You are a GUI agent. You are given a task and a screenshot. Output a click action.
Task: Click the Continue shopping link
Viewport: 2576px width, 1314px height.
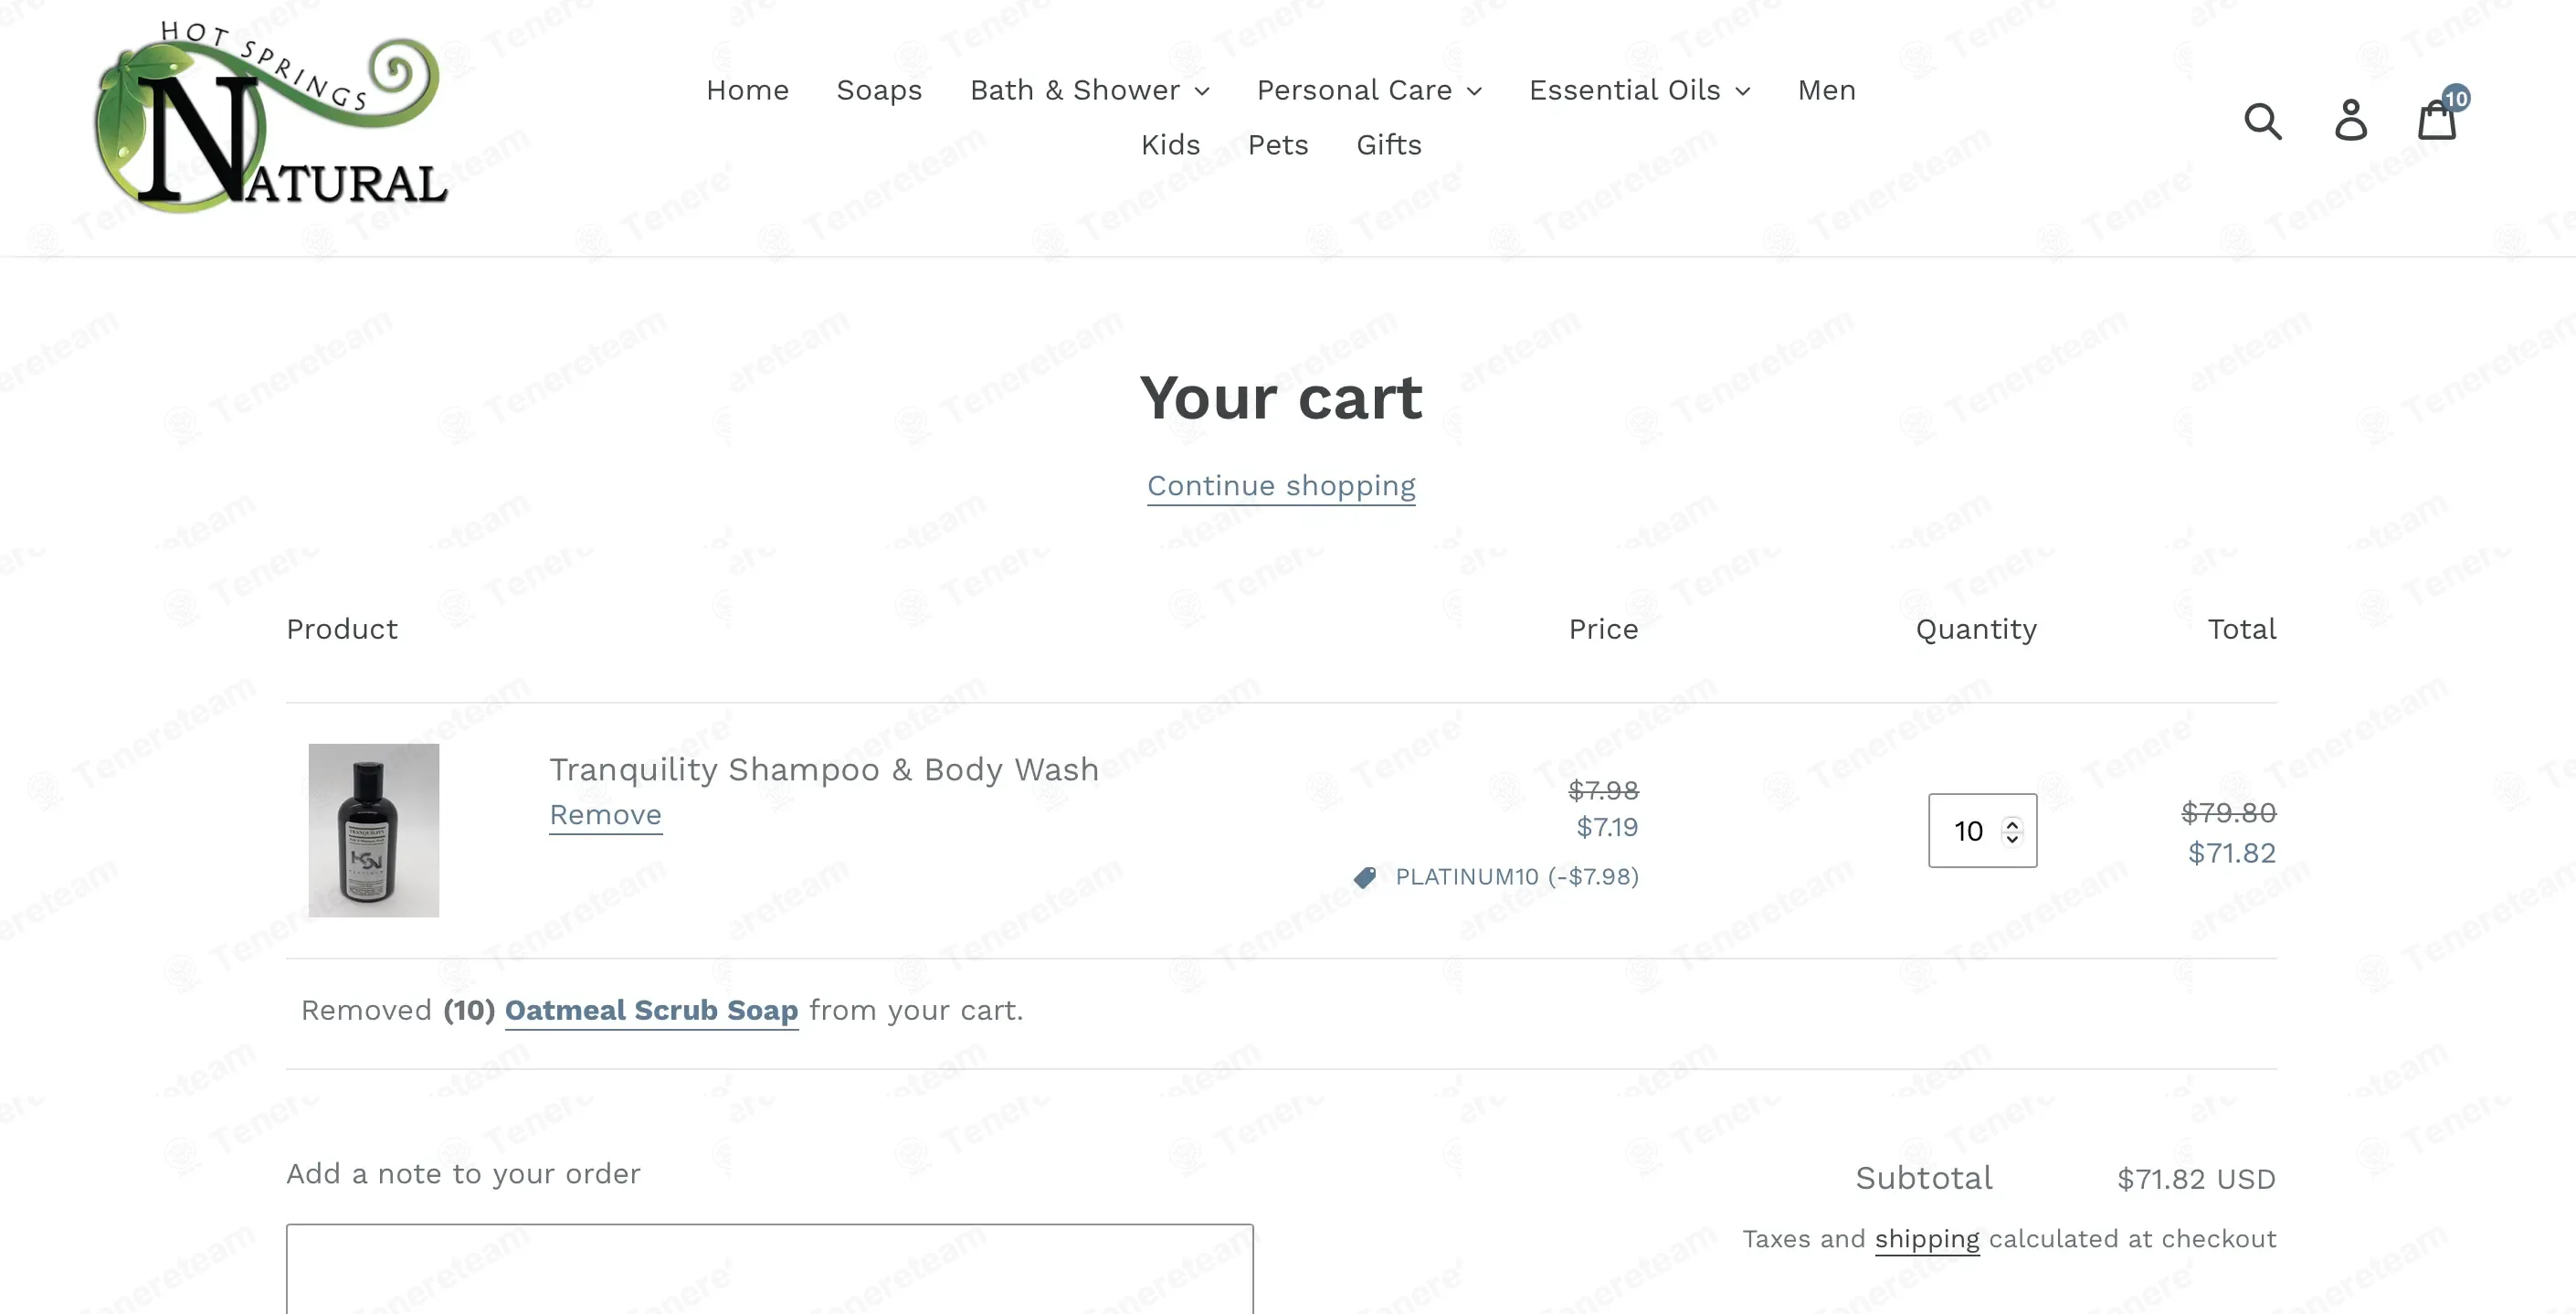point(1281,486)
